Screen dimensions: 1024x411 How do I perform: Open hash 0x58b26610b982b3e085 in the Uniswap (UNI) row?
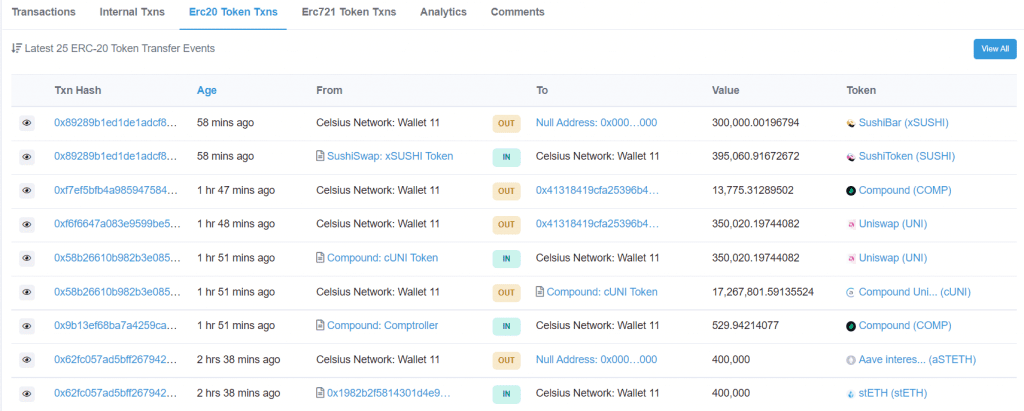coord(116,257)
